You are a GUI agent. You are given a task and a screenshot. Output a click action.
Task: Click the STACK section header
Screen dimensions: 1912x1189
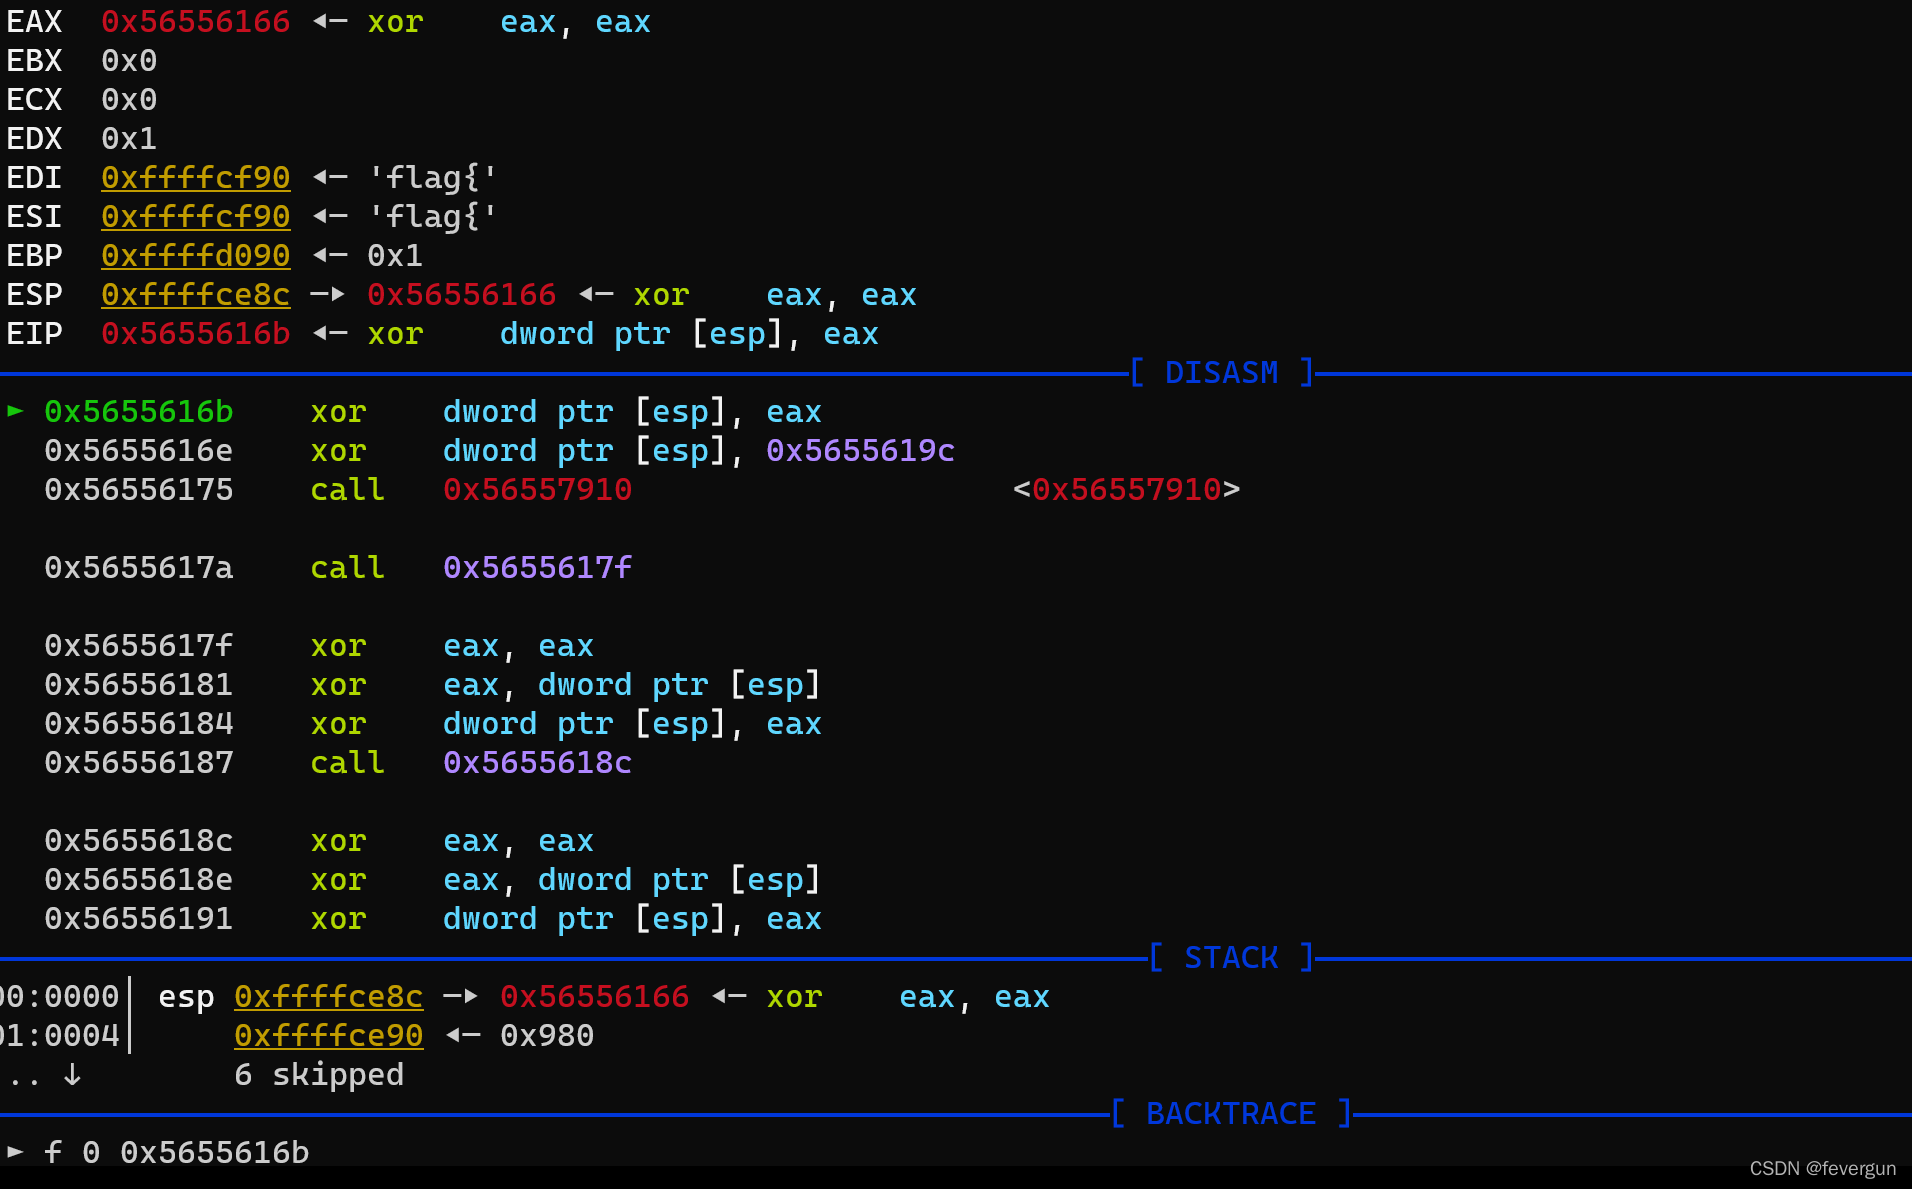point(1231,958)
